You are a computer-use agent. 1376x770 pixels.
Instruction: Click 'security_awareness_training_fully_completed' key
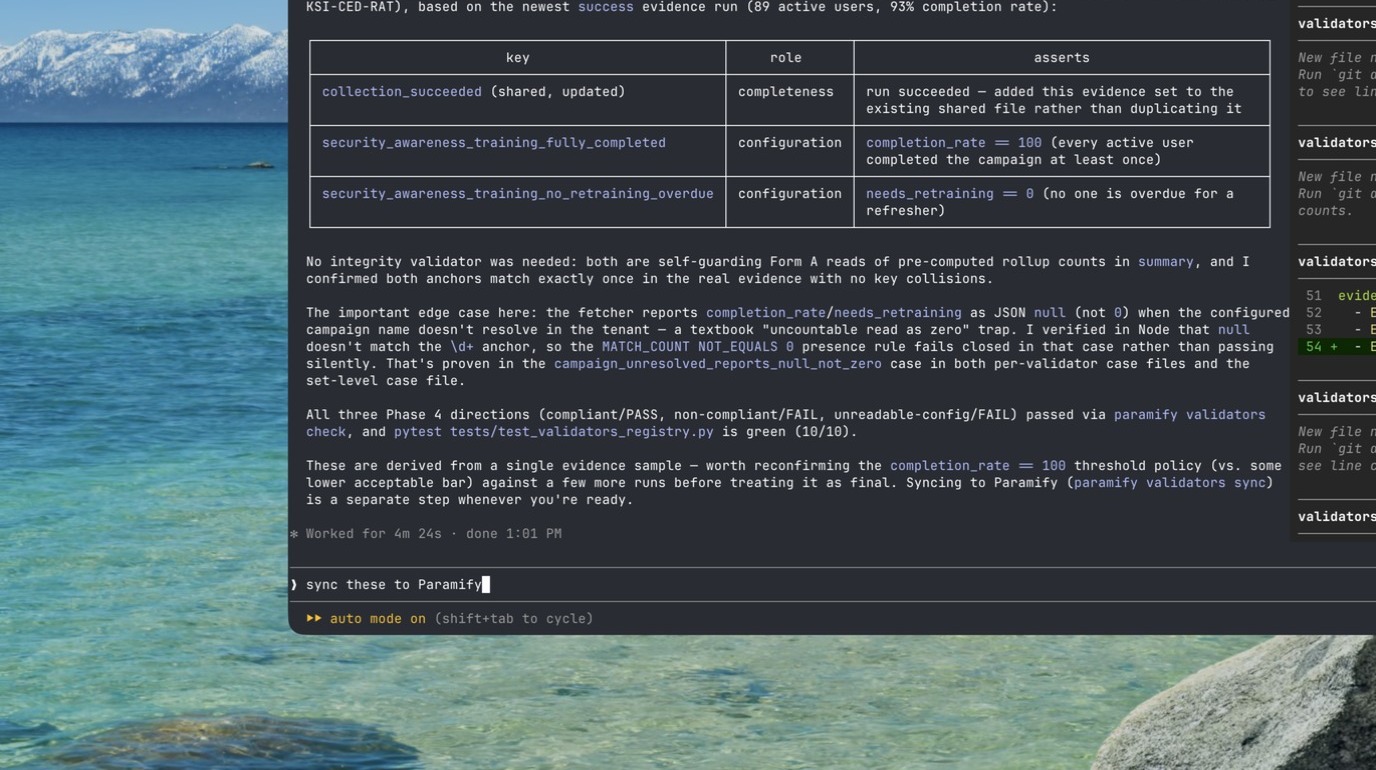(494, 143)
